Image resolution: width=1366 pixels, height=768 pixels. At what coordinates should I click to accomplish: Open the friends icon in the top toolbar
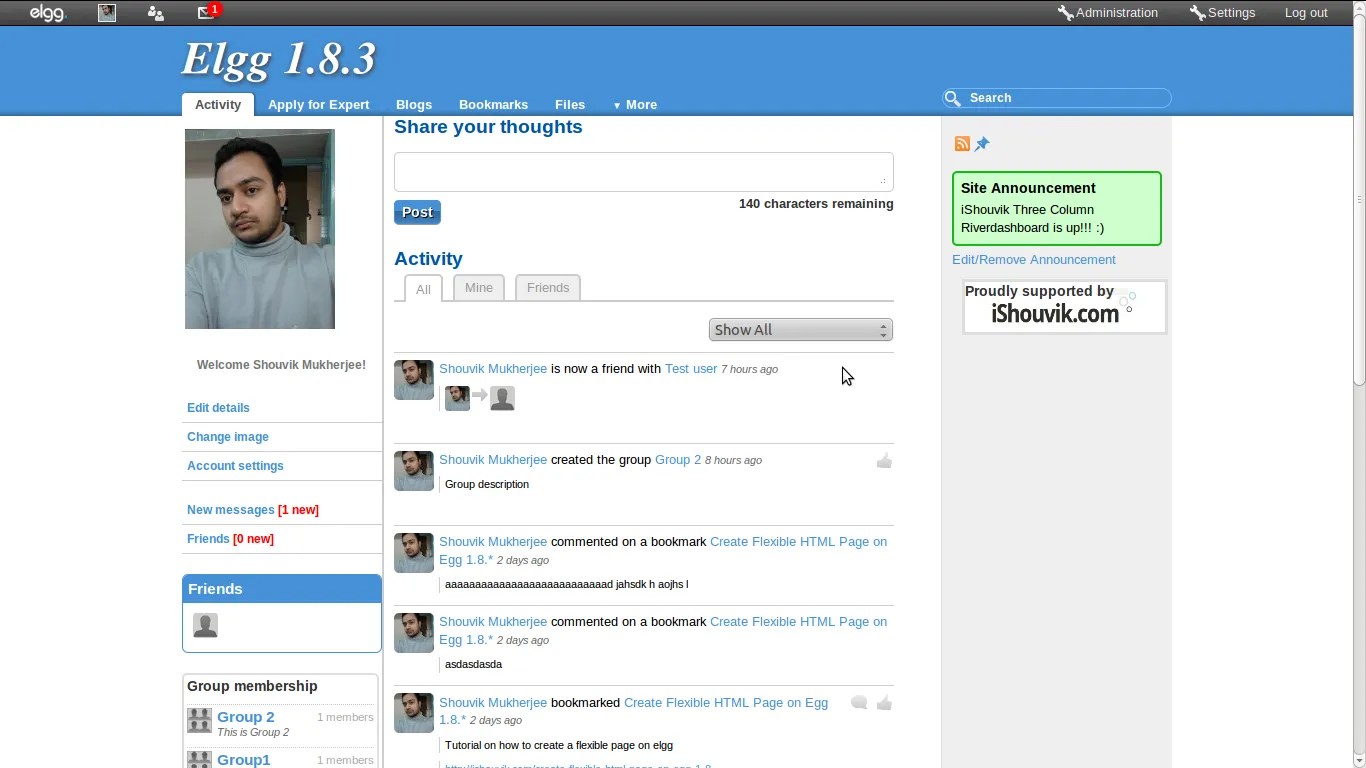click(155, 13)
